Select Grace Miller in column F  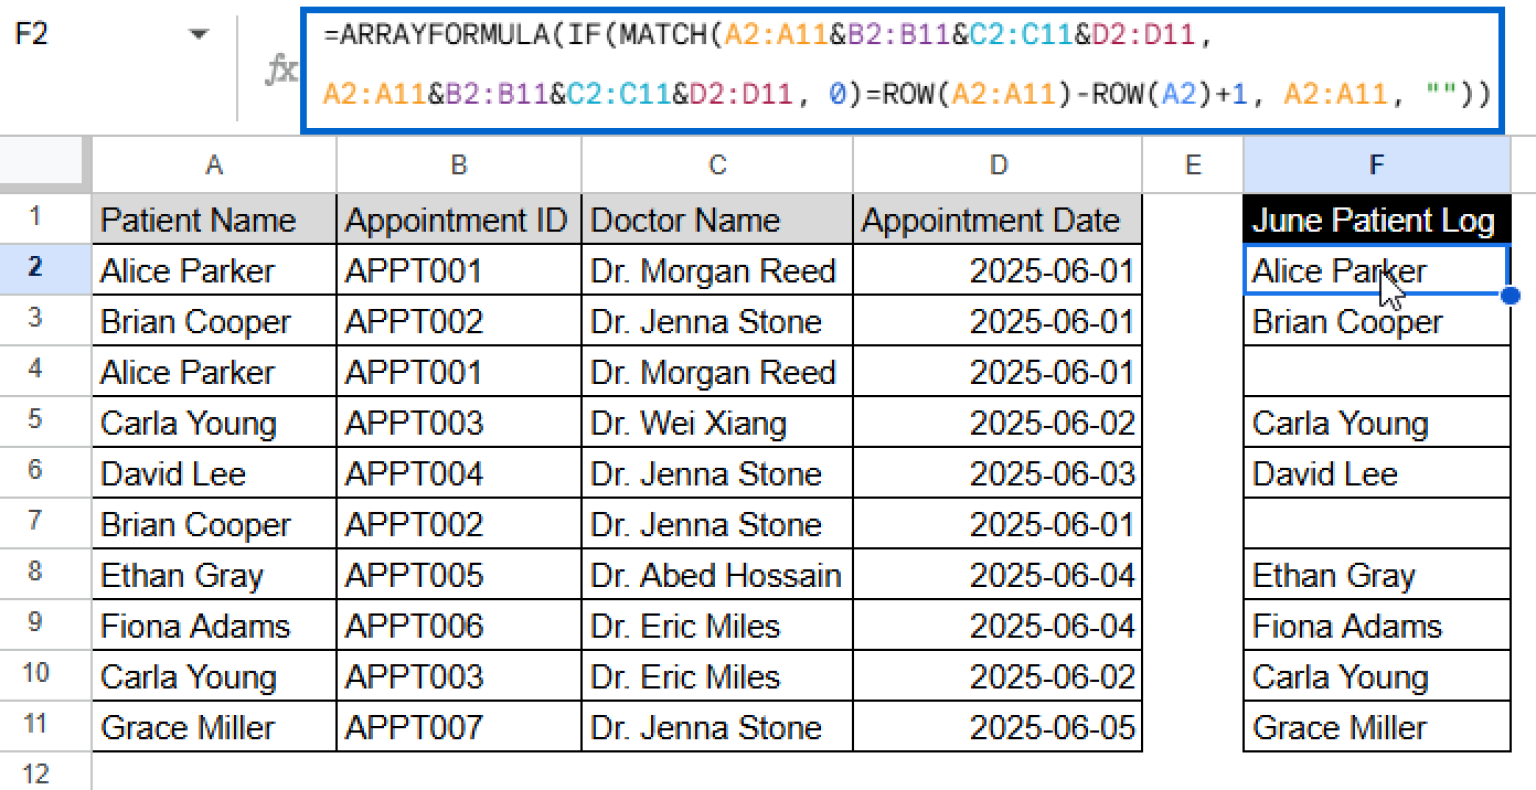(1376, 727)
